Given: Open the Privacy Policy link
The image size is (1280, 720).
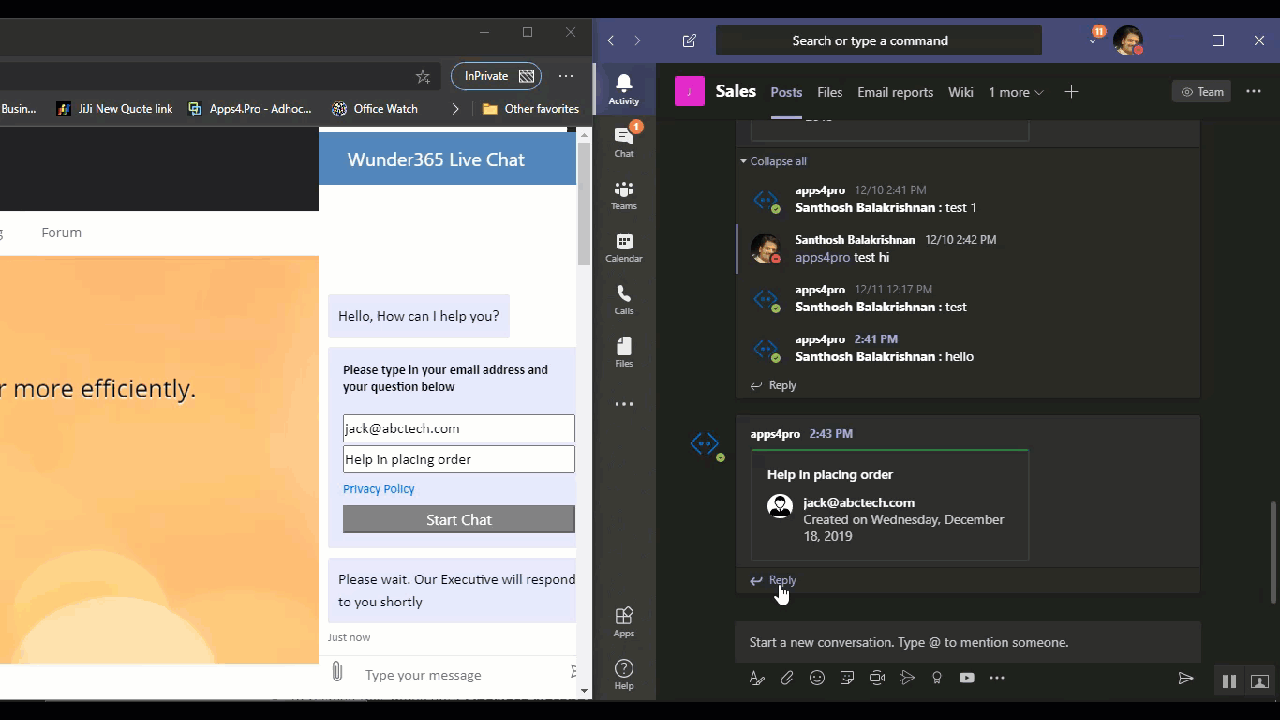Looking at the screenshot, I should [x=378, y=489].
